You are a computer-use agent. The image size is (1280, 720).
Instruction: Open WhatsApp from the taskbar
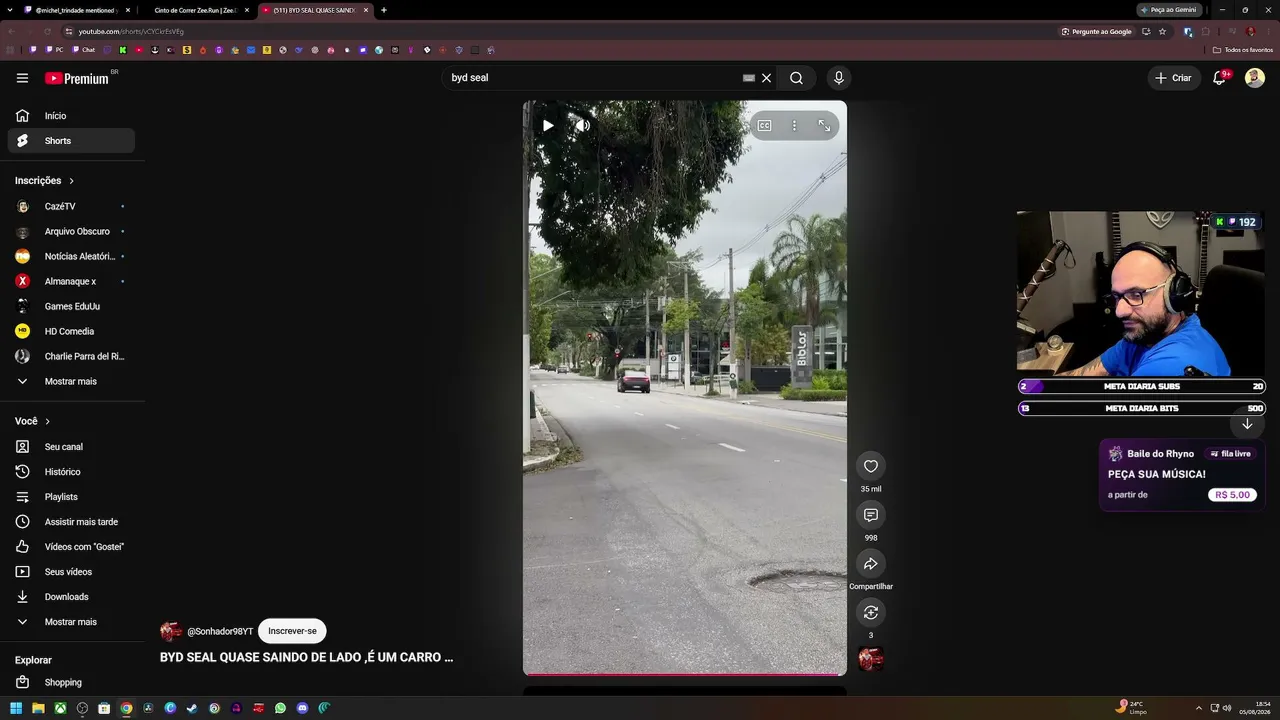pyautogui.click(x=280, y=708)
